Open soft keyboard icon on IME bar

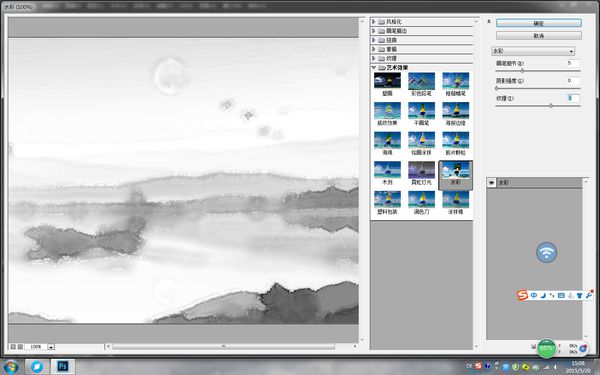(x=561, y=295)
